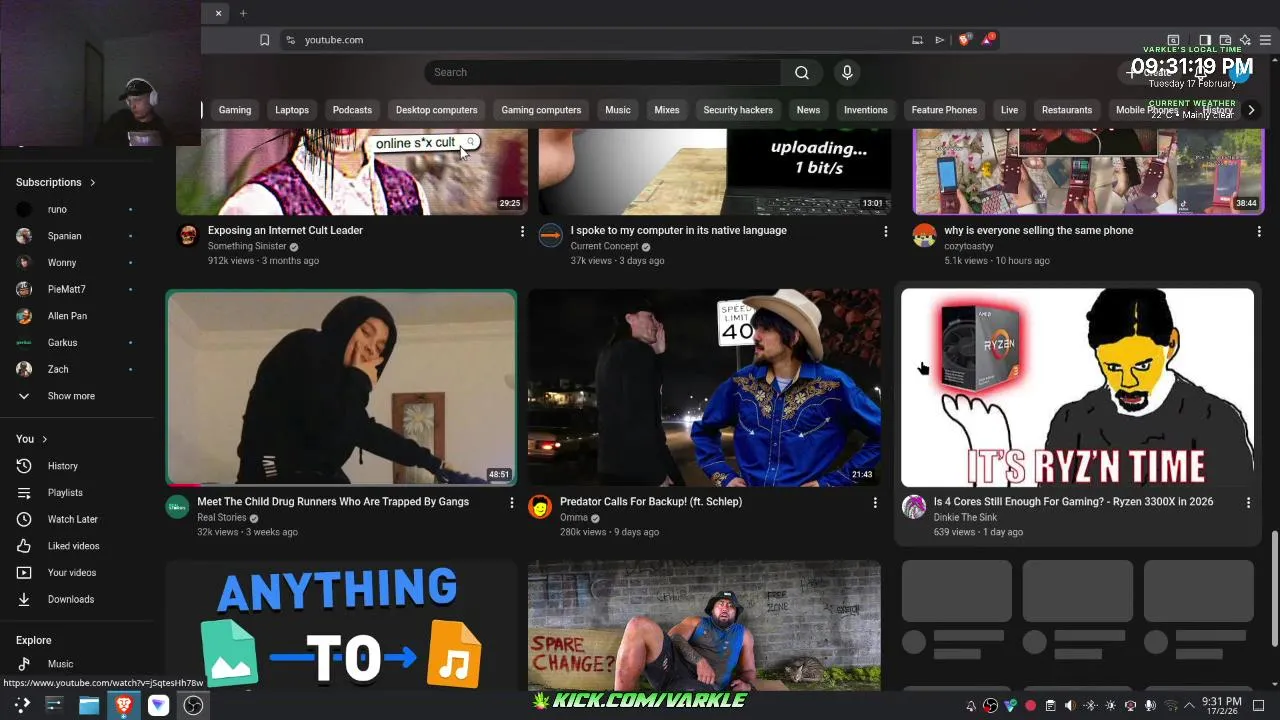Image resolution: width=1280 pixels, height=720 pixels.
Task: Open Brave Leo AI sparkle icon
Action: point(1245,40)
